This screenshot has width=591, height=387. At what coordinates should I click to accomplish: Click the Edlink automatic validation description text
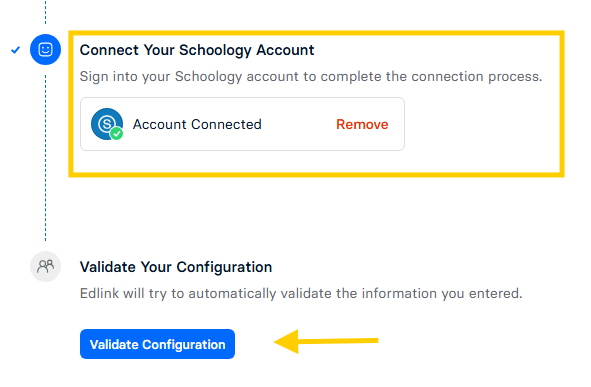(301, 294)
